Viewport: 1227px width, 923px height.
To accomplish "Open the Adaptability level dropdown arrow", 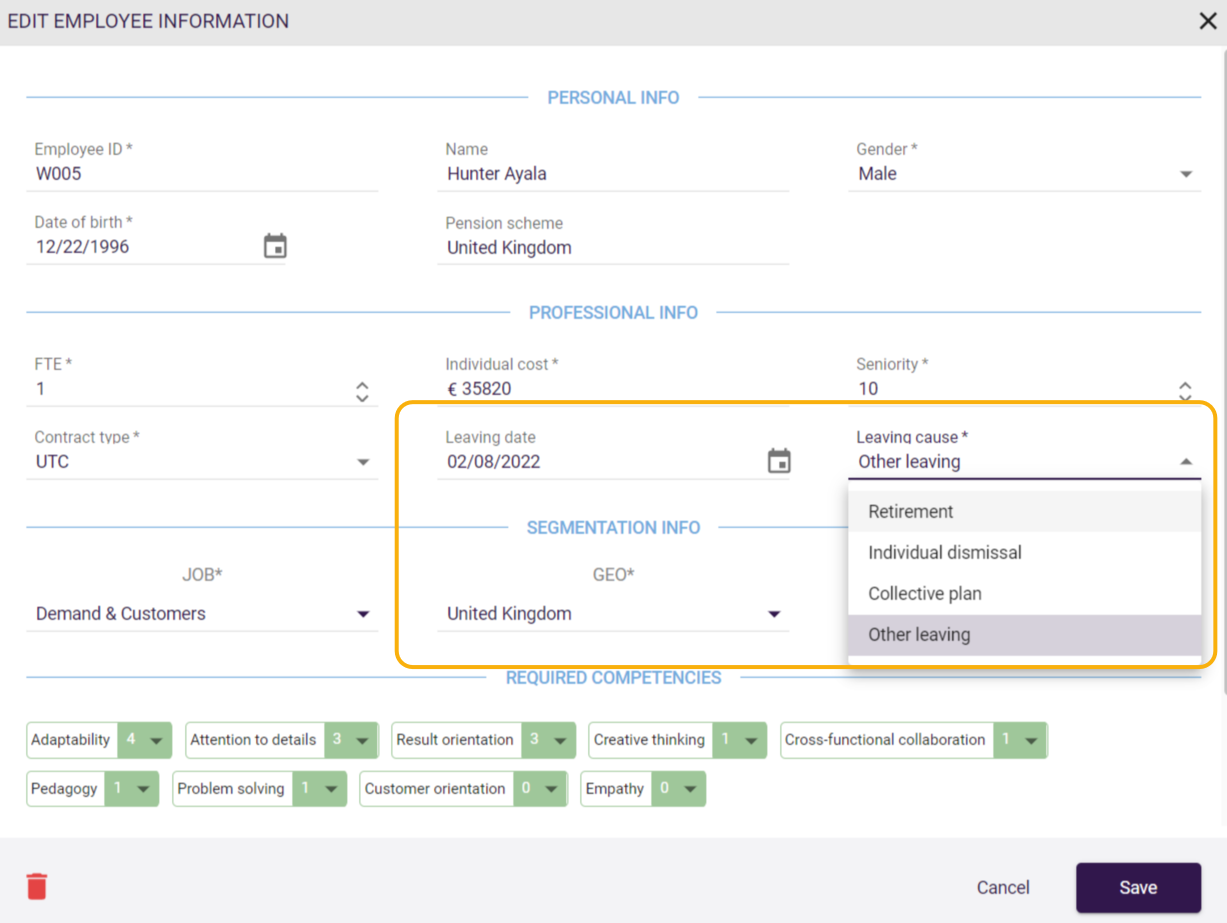I will [156, 741].
